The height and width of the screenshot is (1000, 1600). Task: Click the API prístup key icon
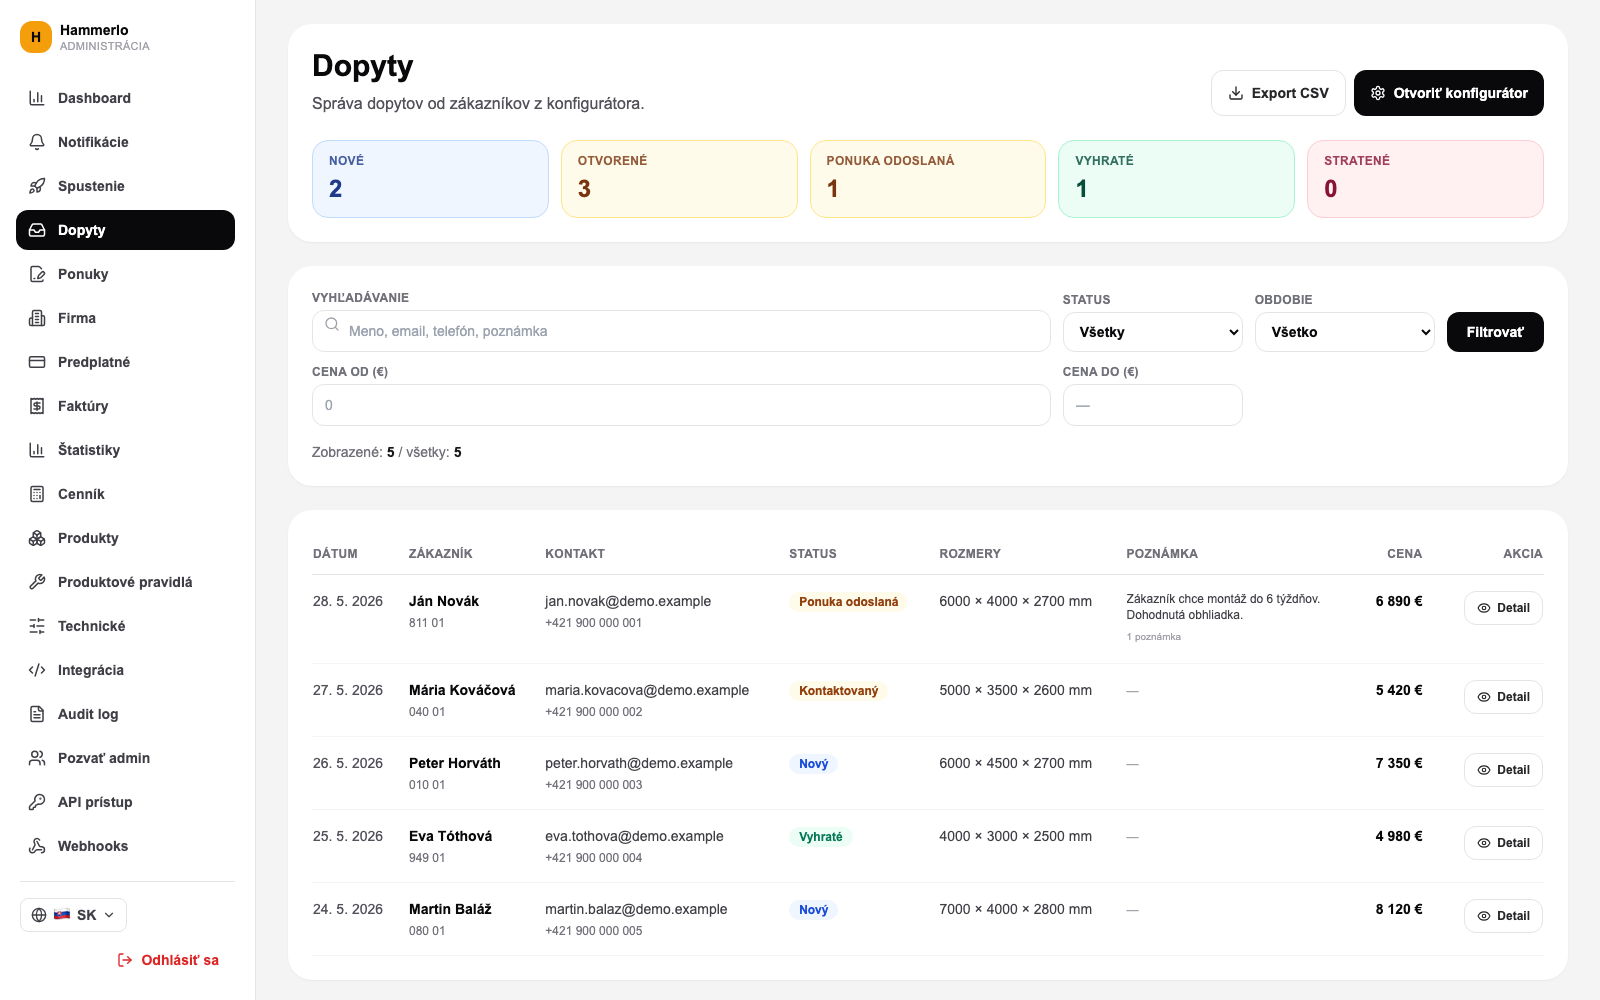(x=37, y=802)
